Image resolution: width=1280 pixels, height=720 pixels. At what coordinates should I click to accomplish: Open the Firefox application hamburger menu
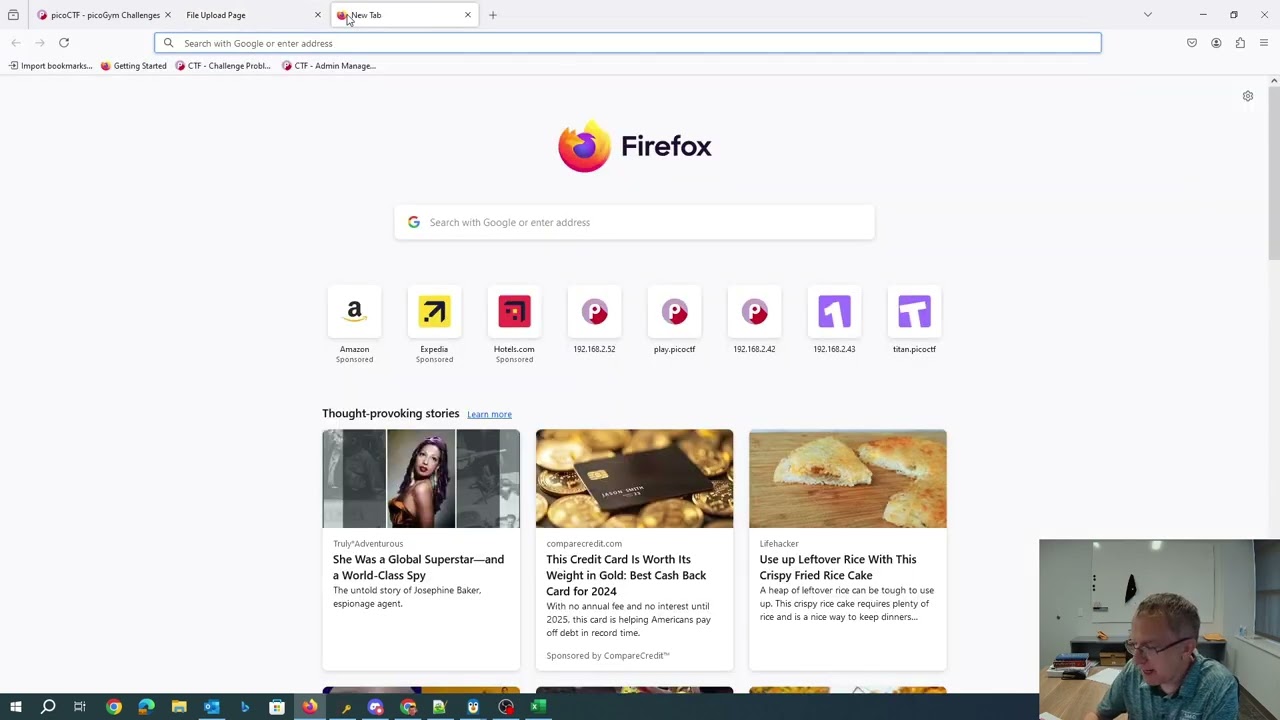[x=1264, y=43]
